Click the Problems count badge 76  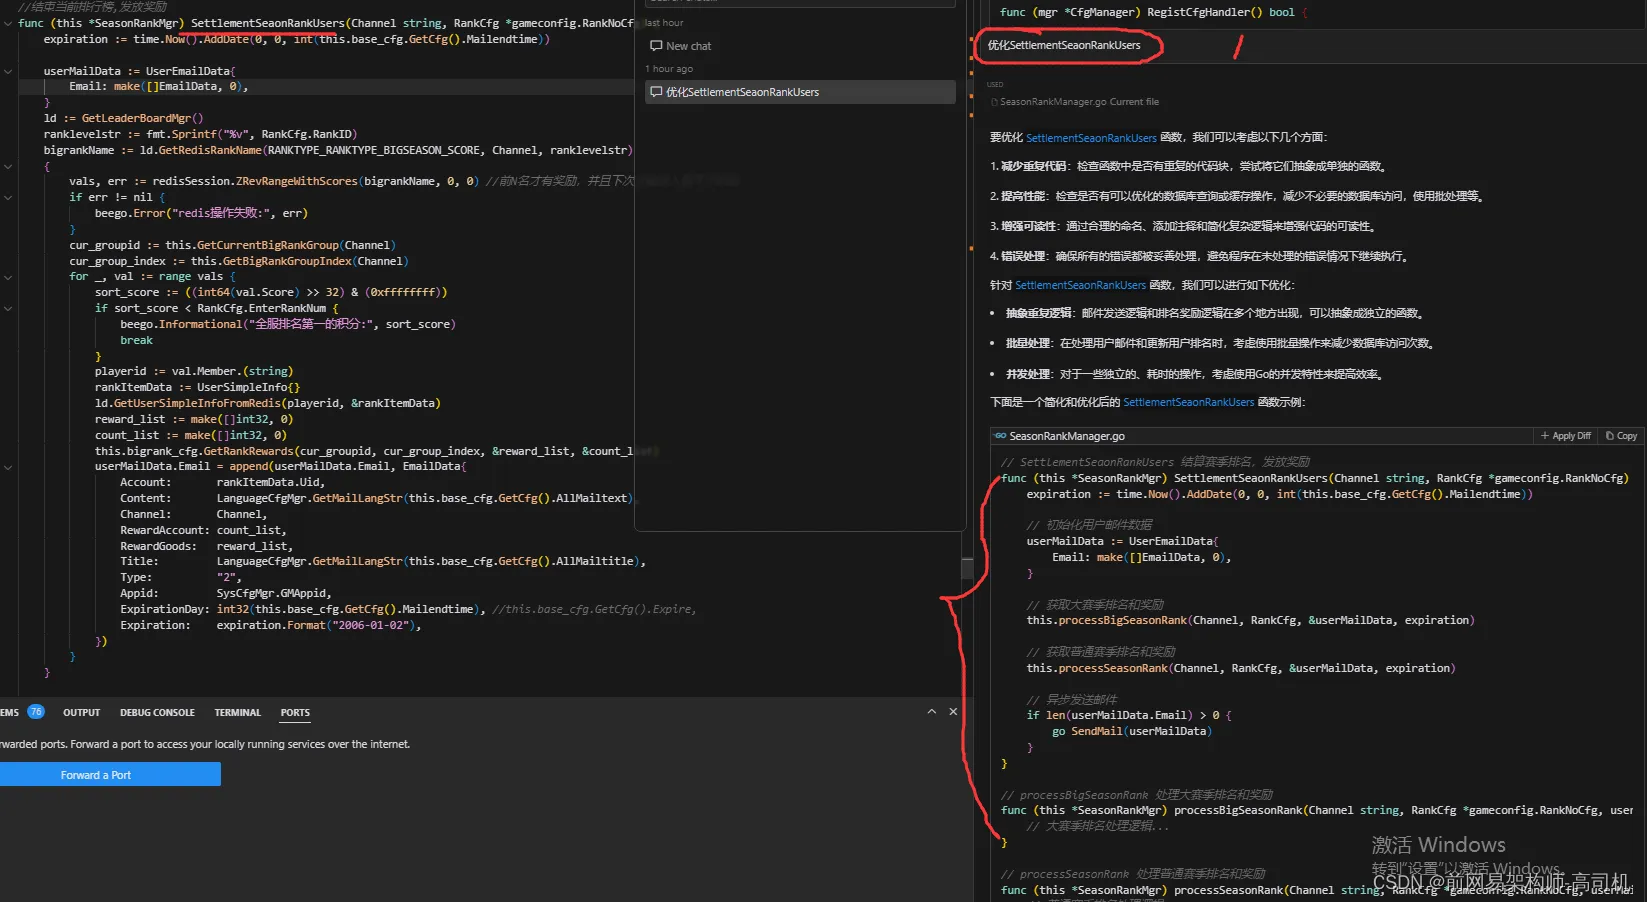point(36,712)
